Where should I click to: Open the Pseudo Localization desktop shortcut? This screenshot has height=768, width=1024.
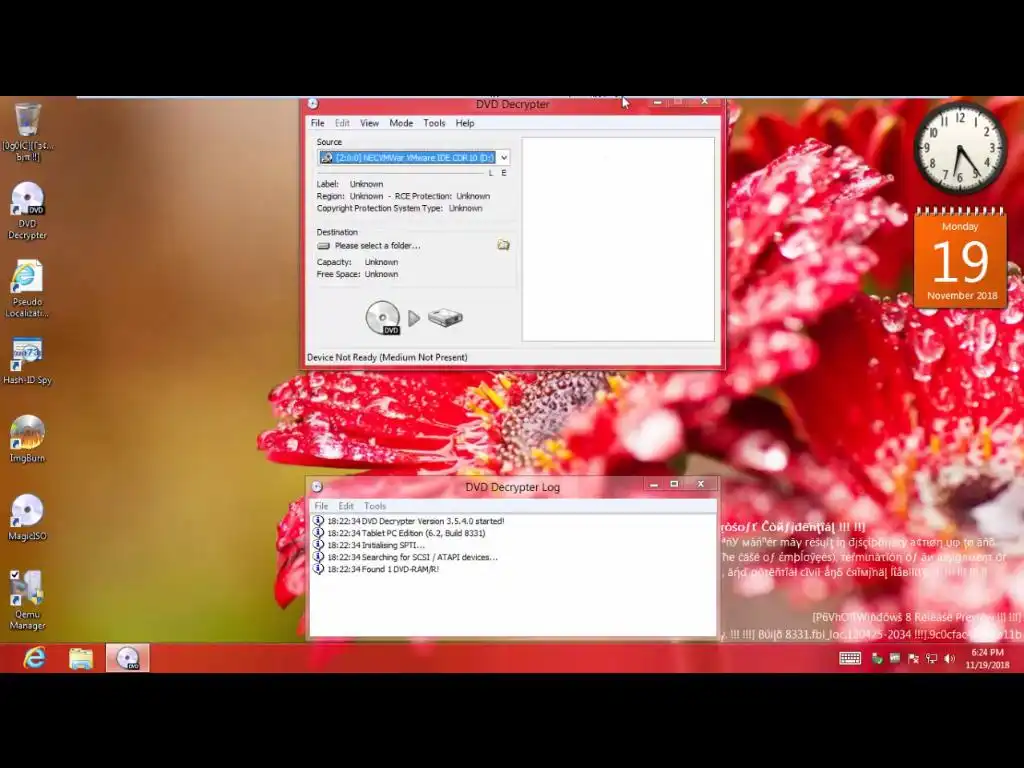[27, 289]
